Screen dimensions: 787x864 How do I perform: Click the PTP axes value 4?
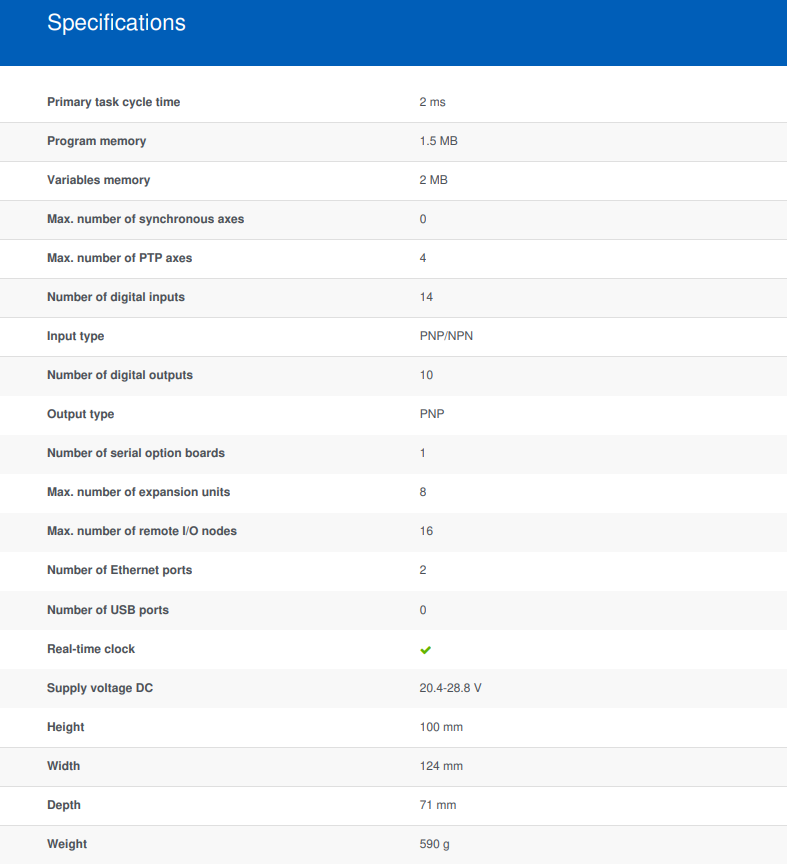click(423, 258)
